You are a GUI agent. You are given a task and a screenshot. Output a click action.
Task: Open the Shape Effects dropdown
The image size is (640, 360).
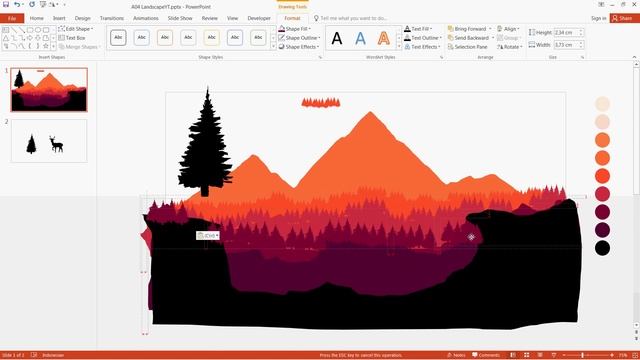click(299, 47)
